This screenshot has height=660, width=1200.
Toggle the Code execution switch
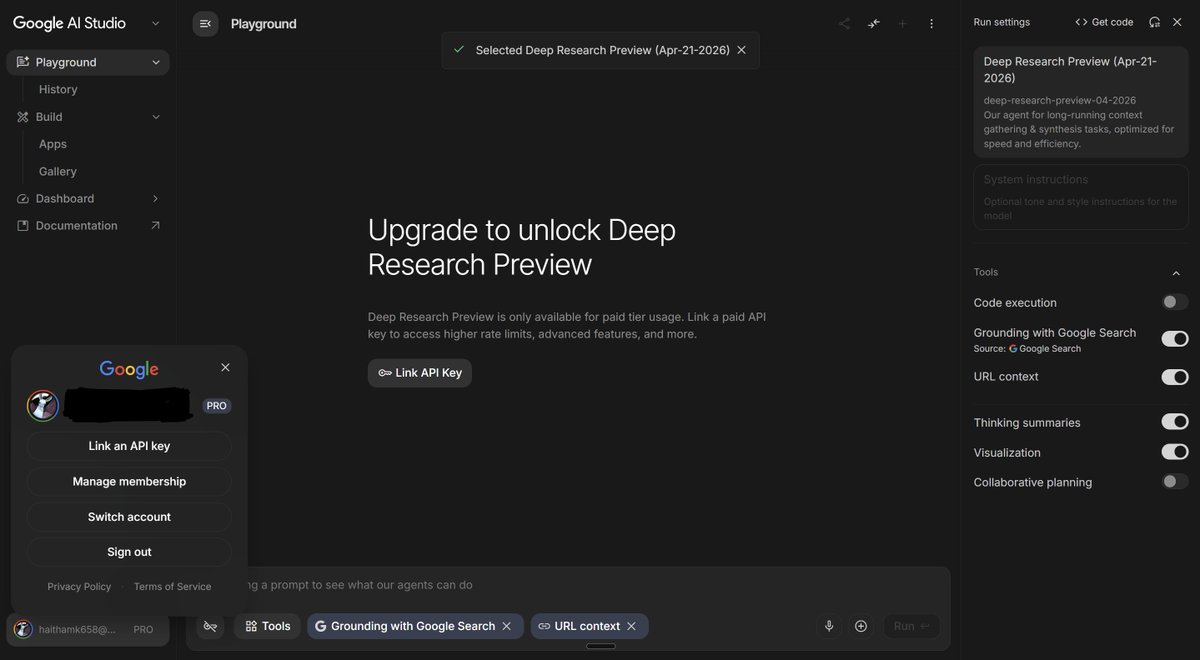1175,302
